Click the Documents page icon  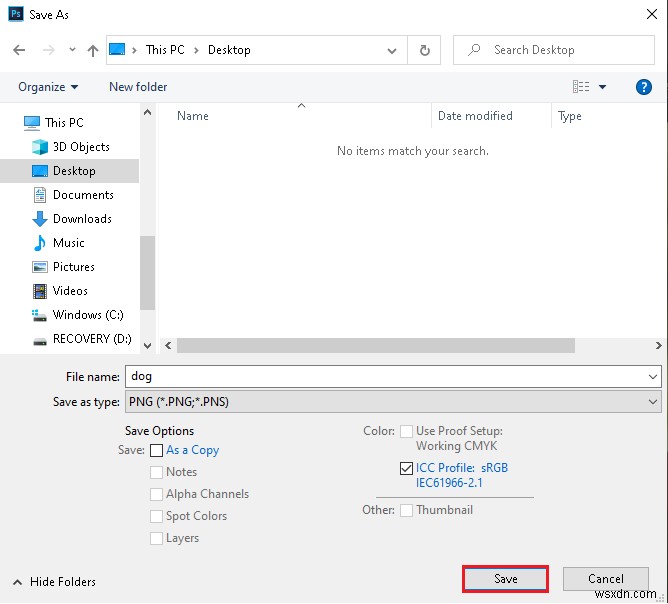(x=40, y=195)
